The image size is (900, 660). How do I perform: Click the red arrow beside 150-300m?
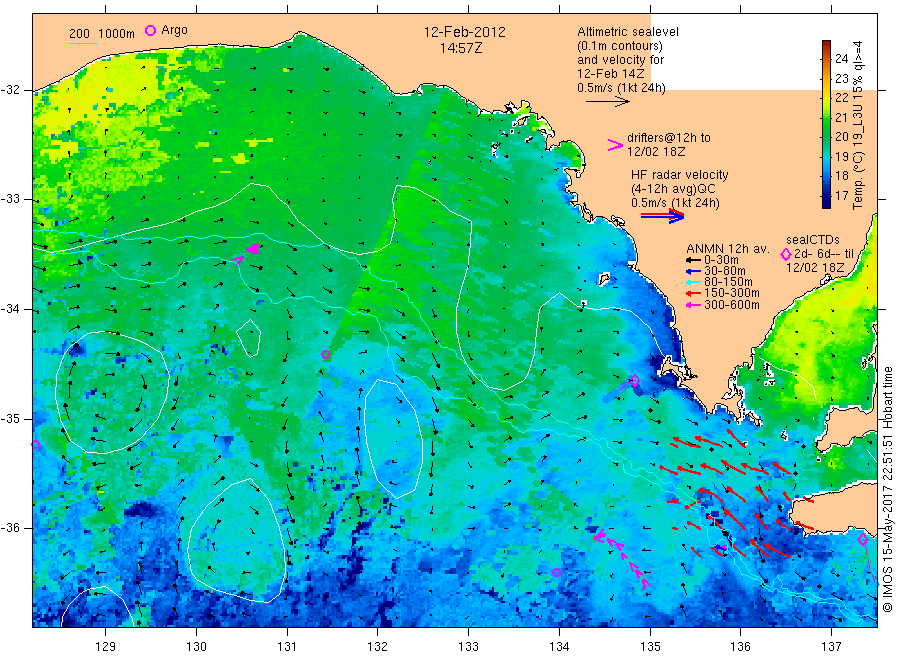pyautogui.click(x=693, y=293)
